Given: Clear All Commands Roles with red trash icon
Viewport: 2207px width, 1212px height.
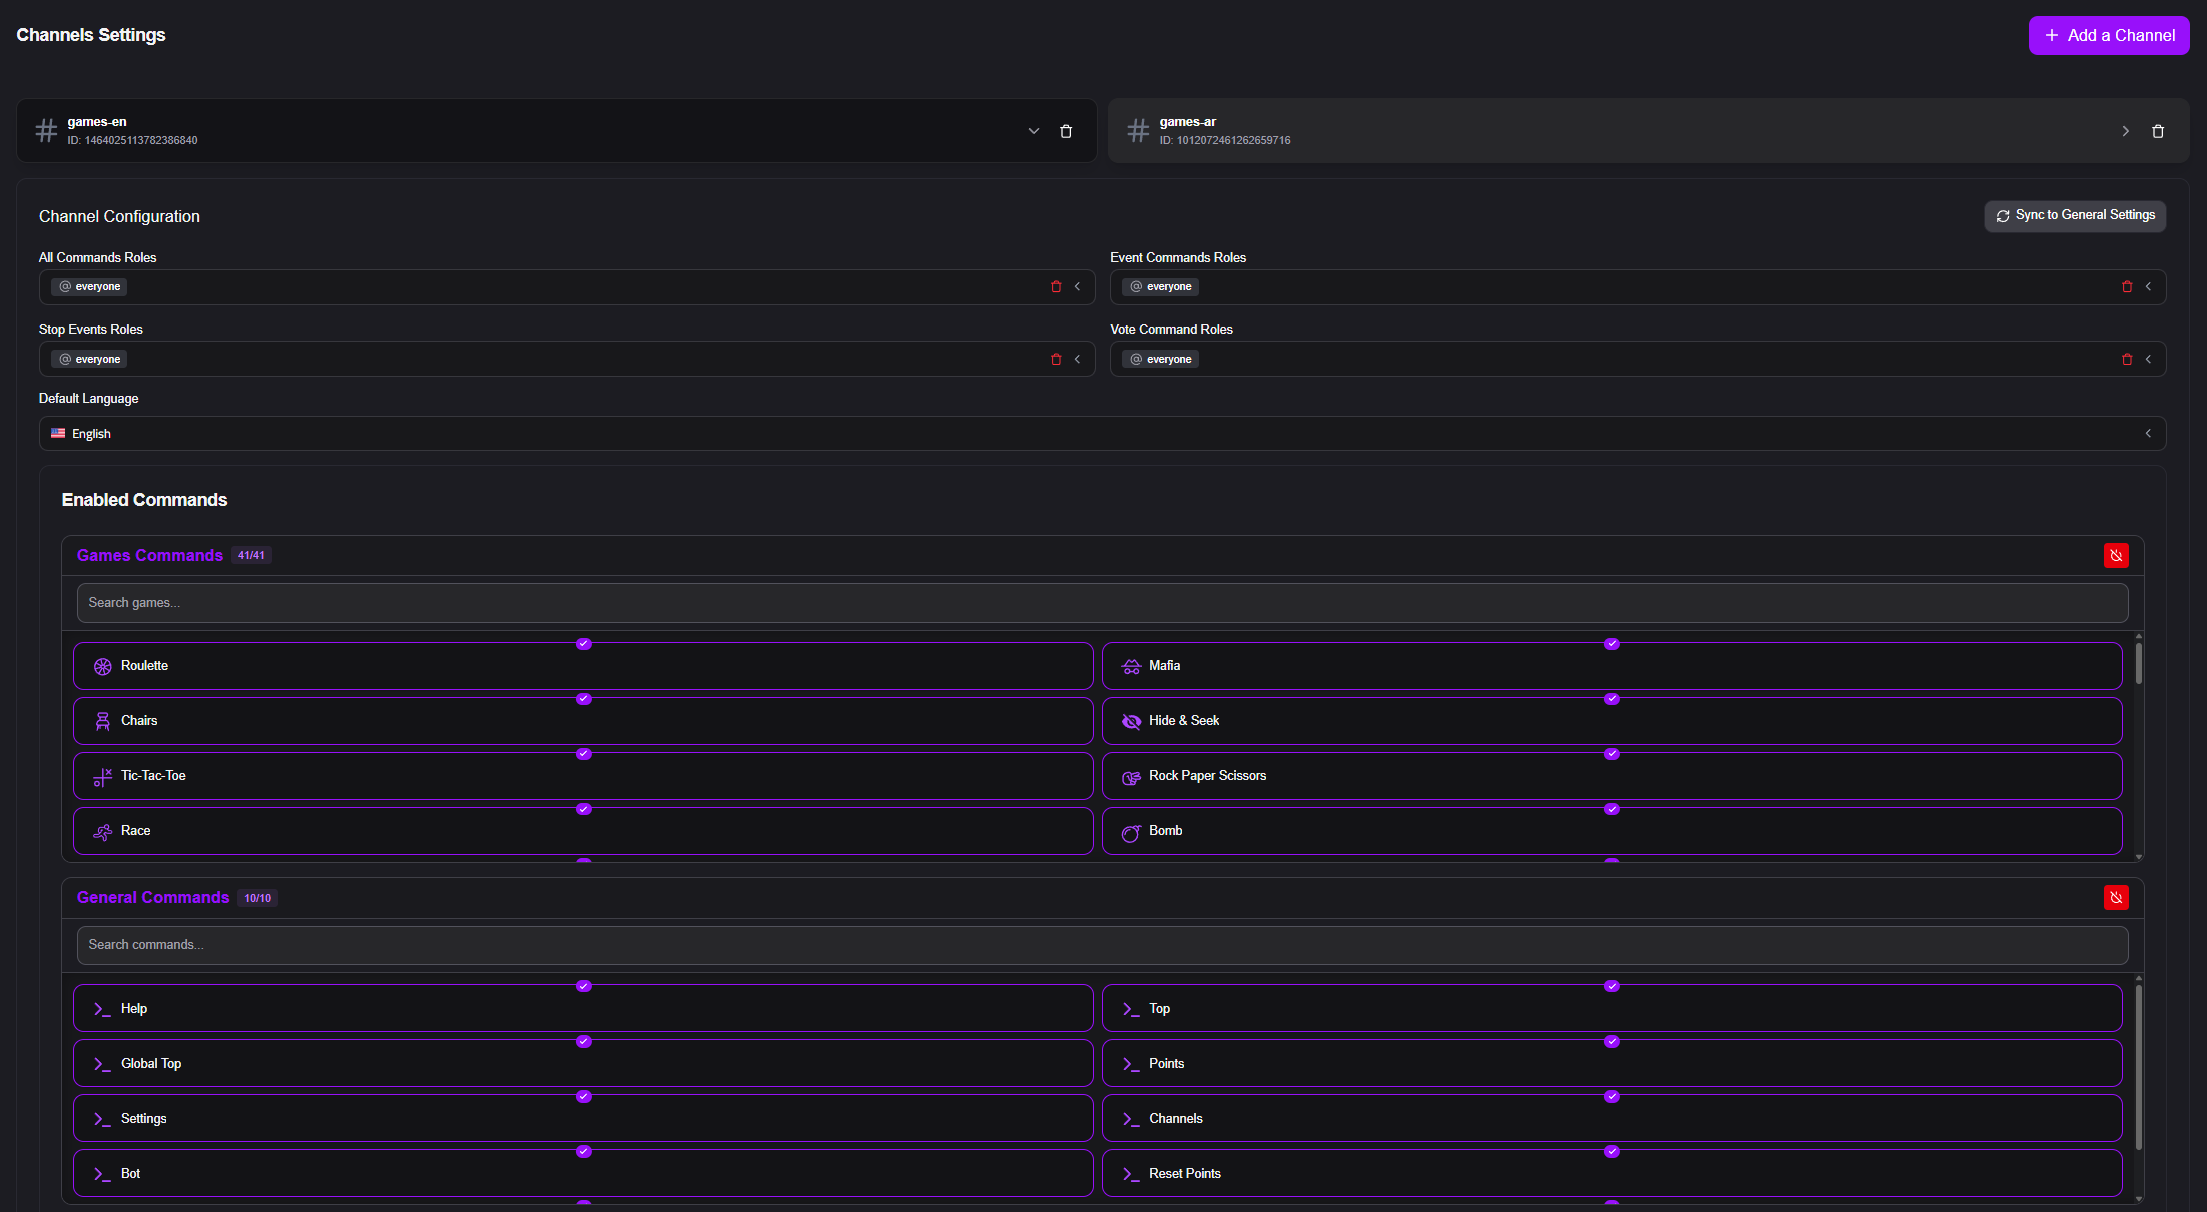Looking at the screenshot, I should [1056, 287].
